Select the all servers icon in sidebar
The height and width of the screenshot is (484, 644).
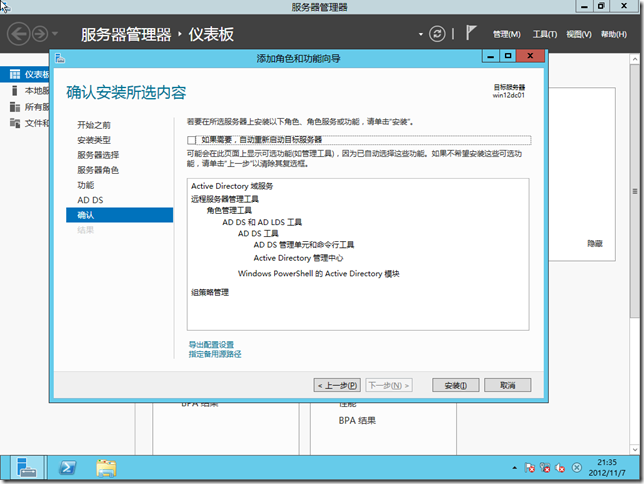[15, 107]
